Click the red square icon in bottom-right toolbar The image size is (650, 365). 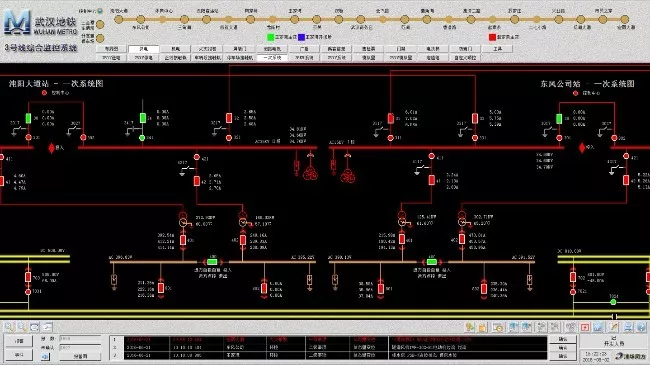(x=585, y=328)
